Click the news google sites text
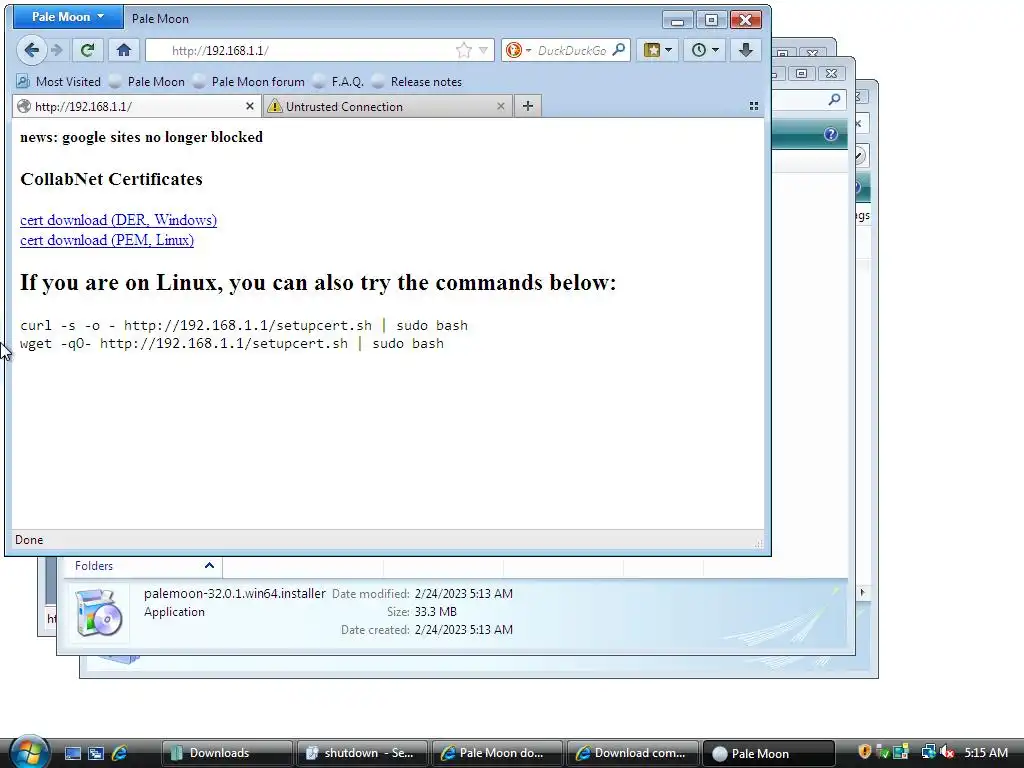Viewport: 1024px width, 768px height. click(141, 137)
